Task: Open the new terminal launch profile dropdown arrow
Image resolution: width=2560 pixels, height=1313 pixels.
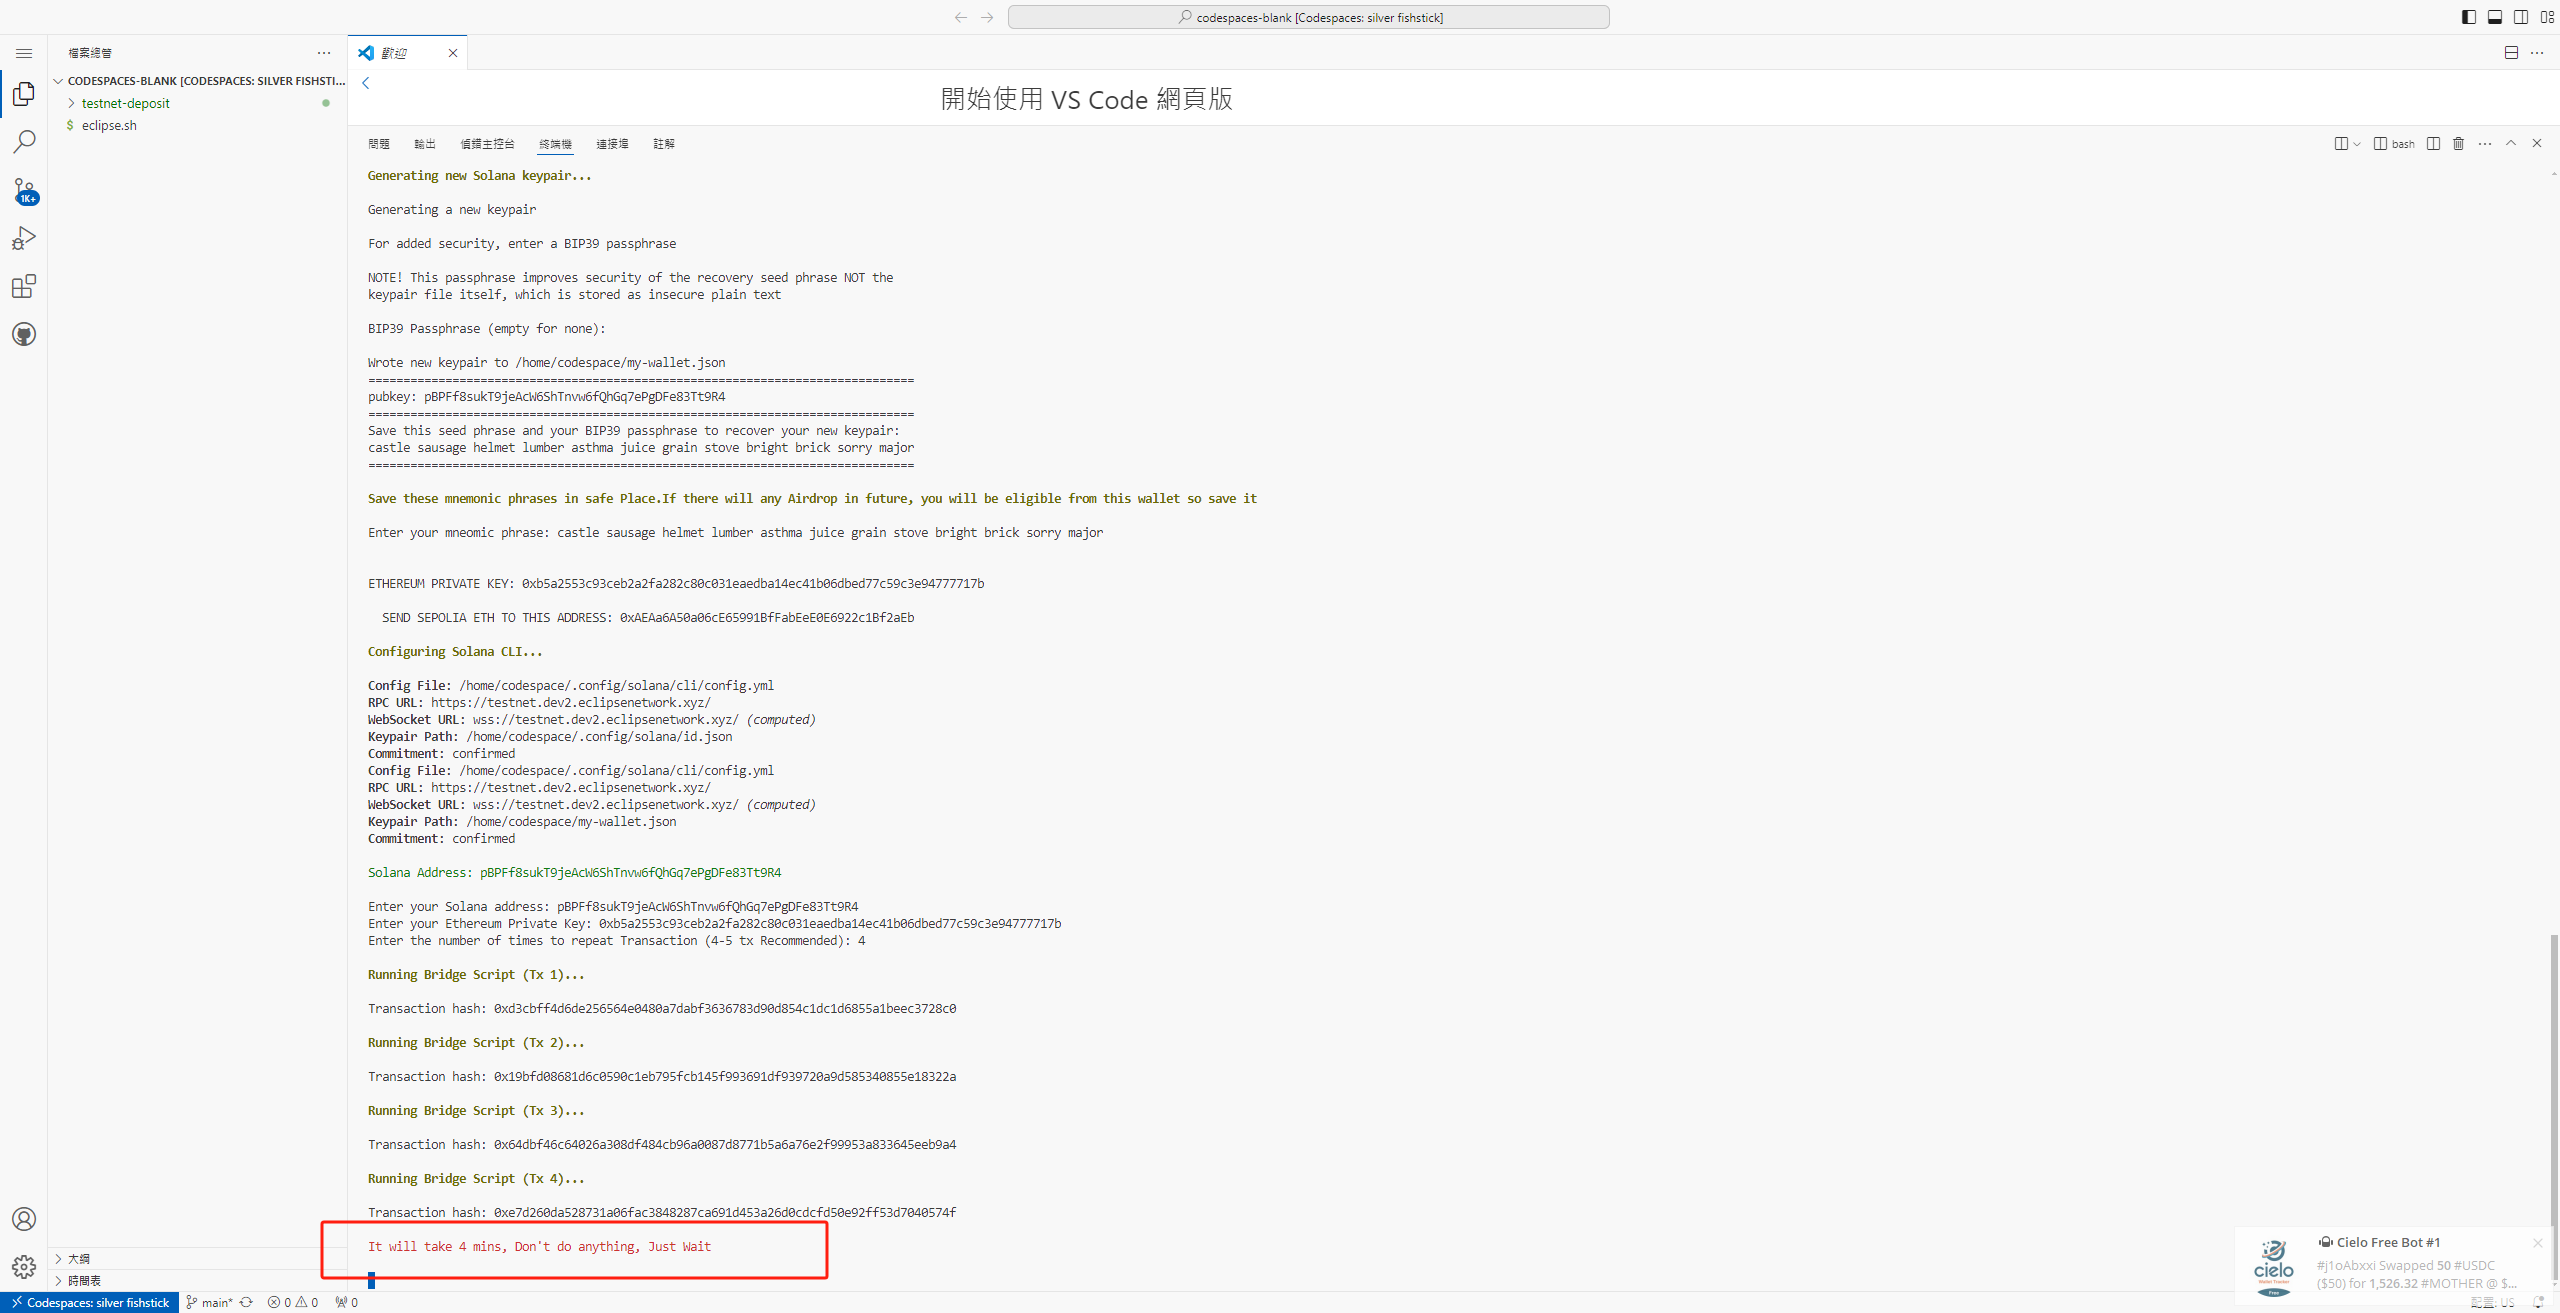Action: pos(2357,144)
